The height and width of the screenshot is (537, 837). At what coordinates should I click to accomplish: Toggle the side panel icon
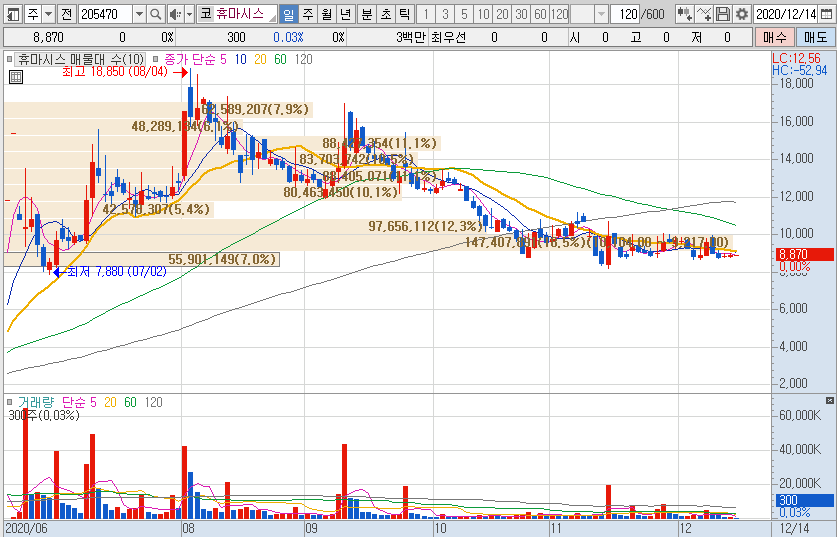pyautogui.click(x=13, y=14)
